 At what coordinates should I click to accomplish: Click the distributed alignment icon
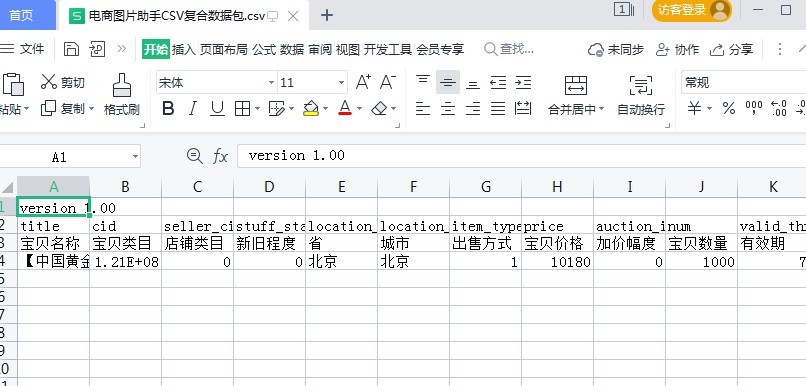pos(523,108)
